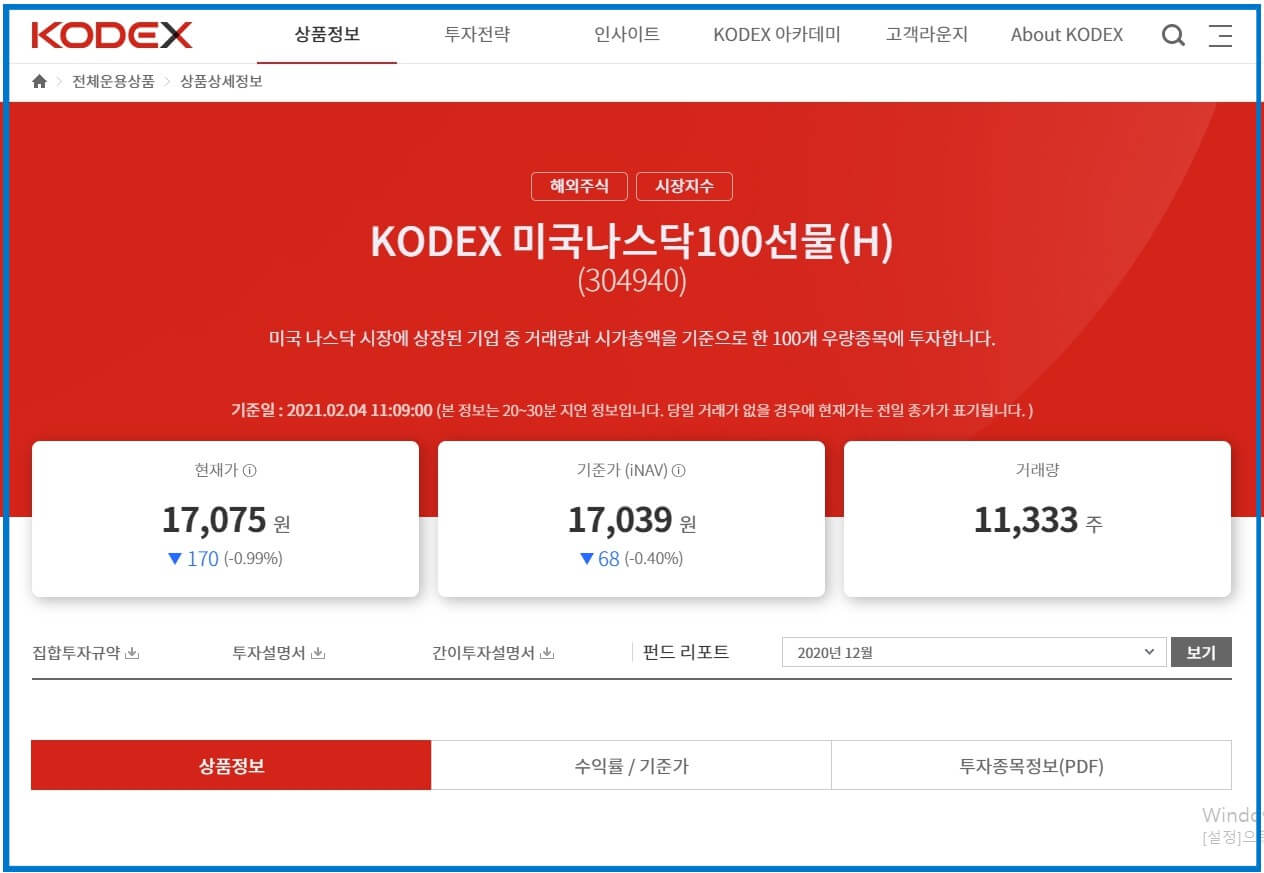
Task: Expand the 2020년 12월 fund report dropdown
Action: tap(974, 652)
